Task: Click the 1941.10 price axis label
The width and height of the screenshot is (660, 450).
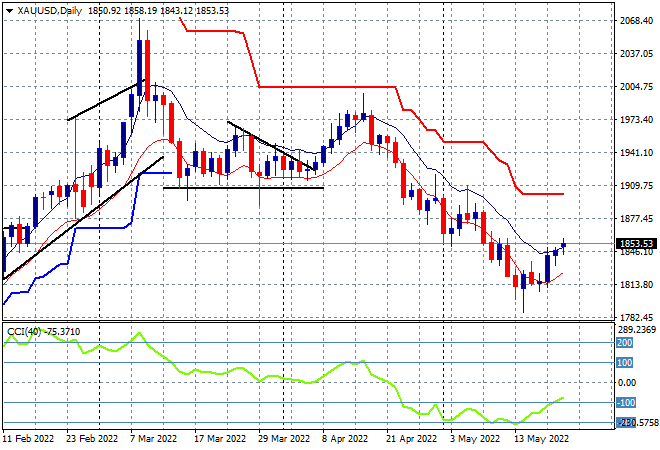Action: [636, 153]
